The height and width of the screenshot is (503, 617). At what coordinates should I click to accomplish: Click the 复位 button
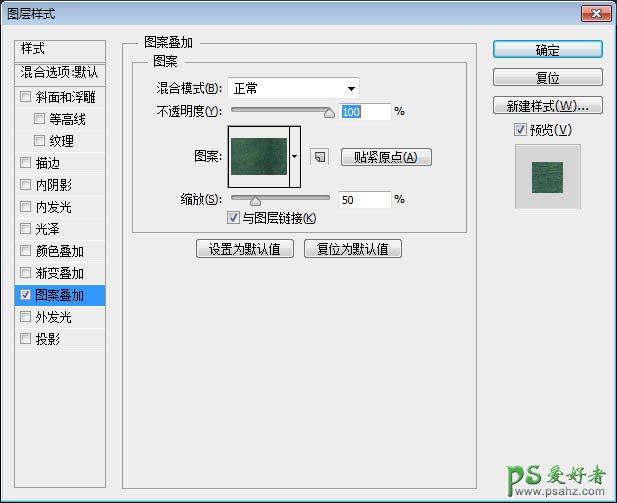[x=547, y=77]
